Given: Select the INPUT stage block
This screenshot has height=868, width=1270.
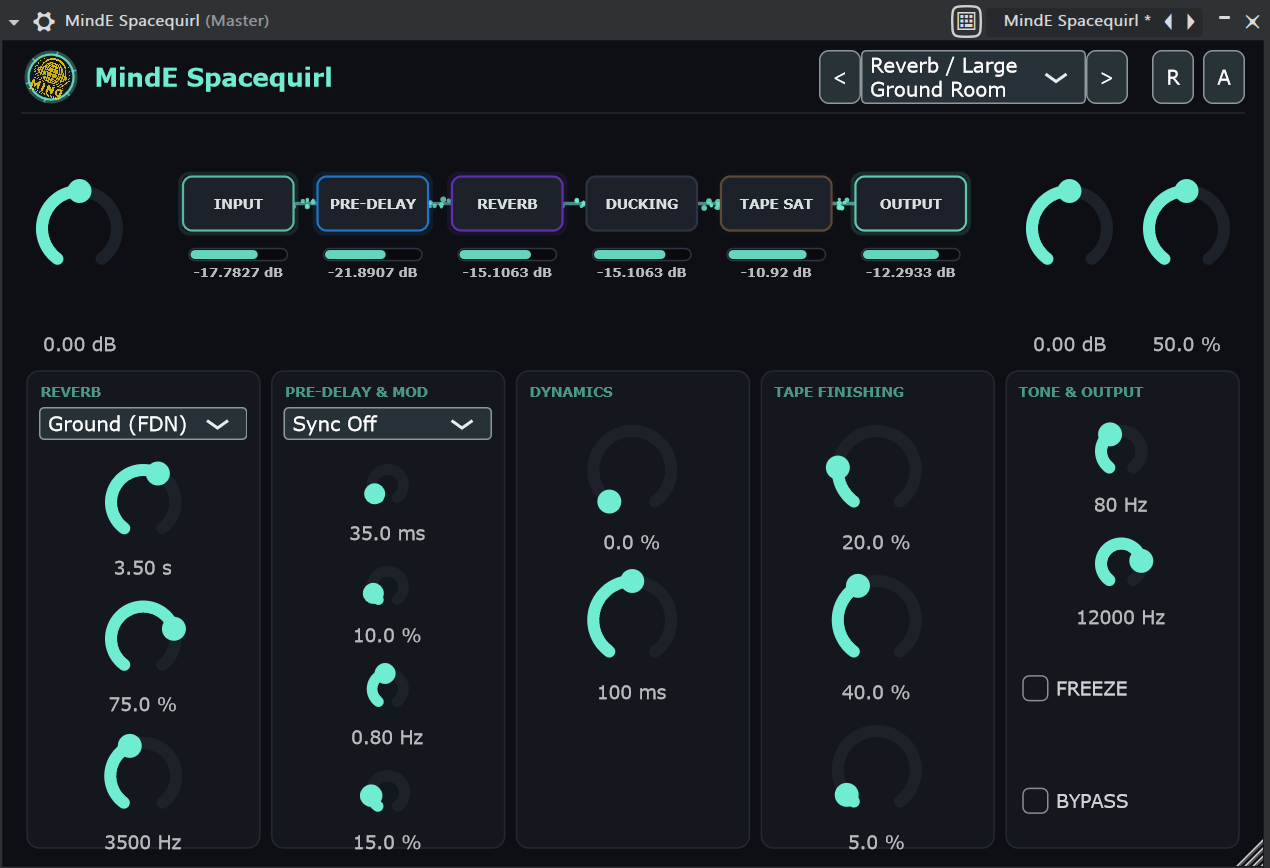Looking at the screenshot, I should pos(238,204).
